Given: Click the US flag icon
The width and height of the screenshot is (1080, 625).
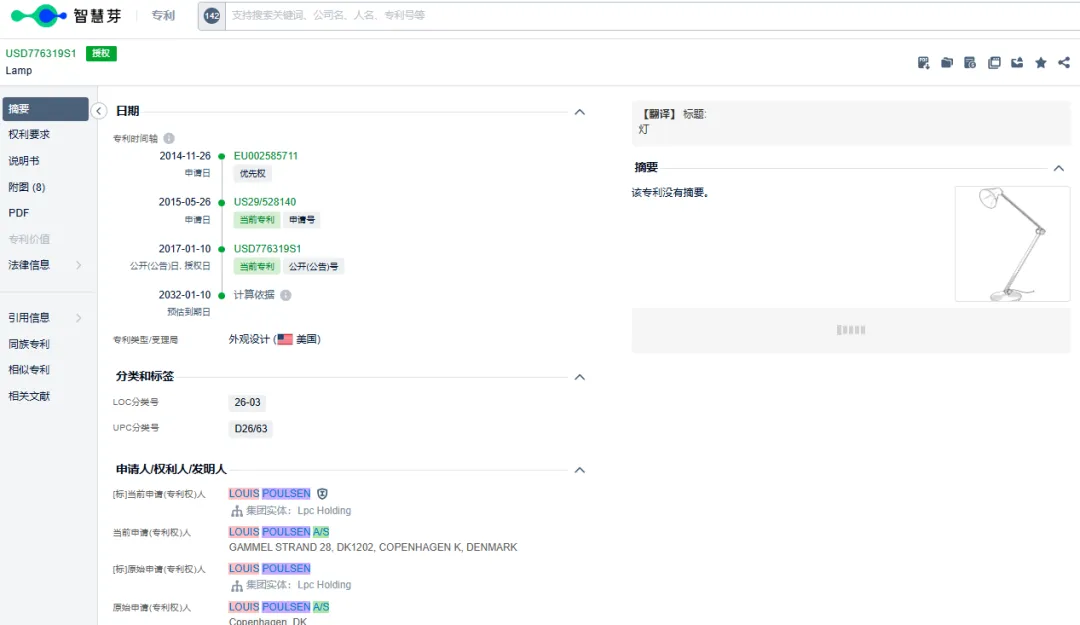Looking at the screenshot, I should click(x=285, y=339).
